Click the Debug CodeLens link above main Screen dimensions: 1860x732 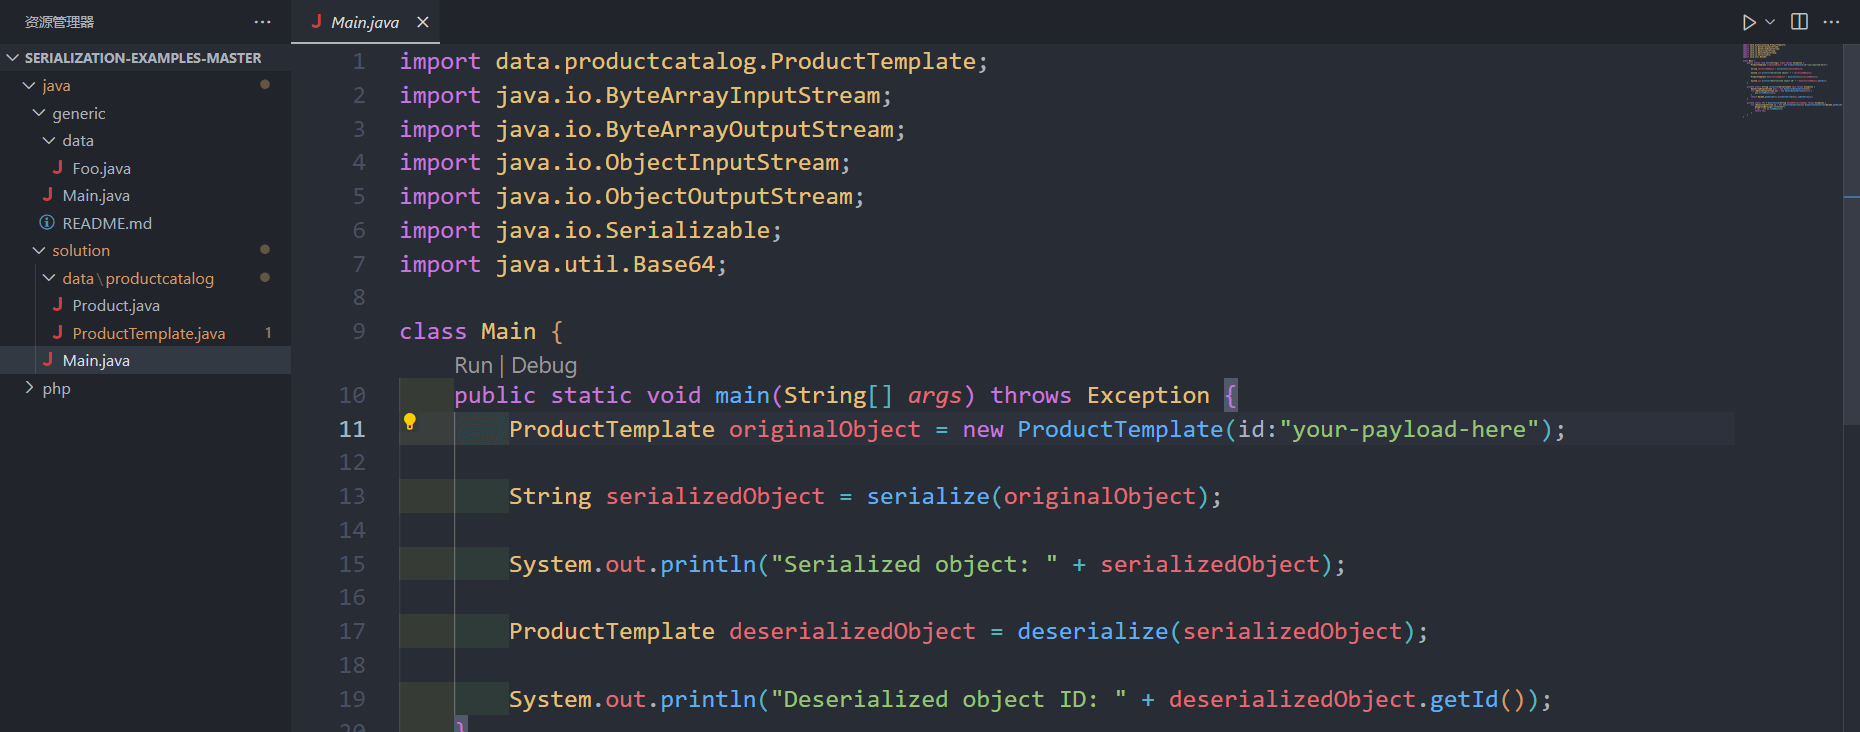point(544,365)
